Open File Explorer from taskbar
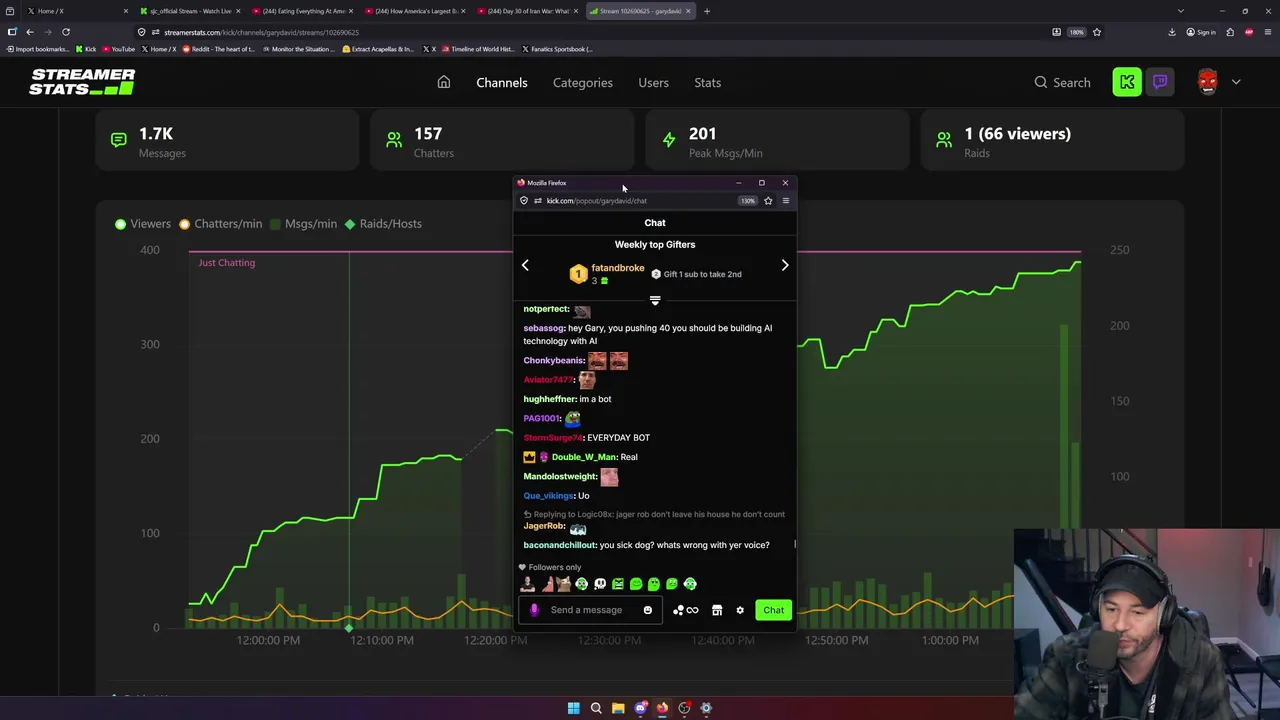The height and width of the screenshot is (720, 1280). [x=618, y=708]
